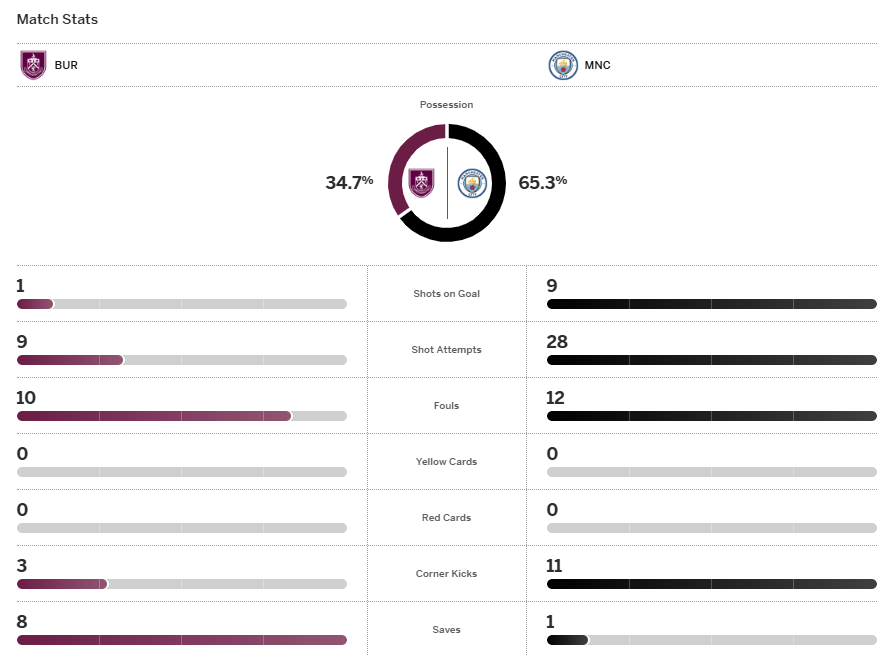Click the 65.3% possession value
The image size is (882, 656).
(x=543, y=182)
